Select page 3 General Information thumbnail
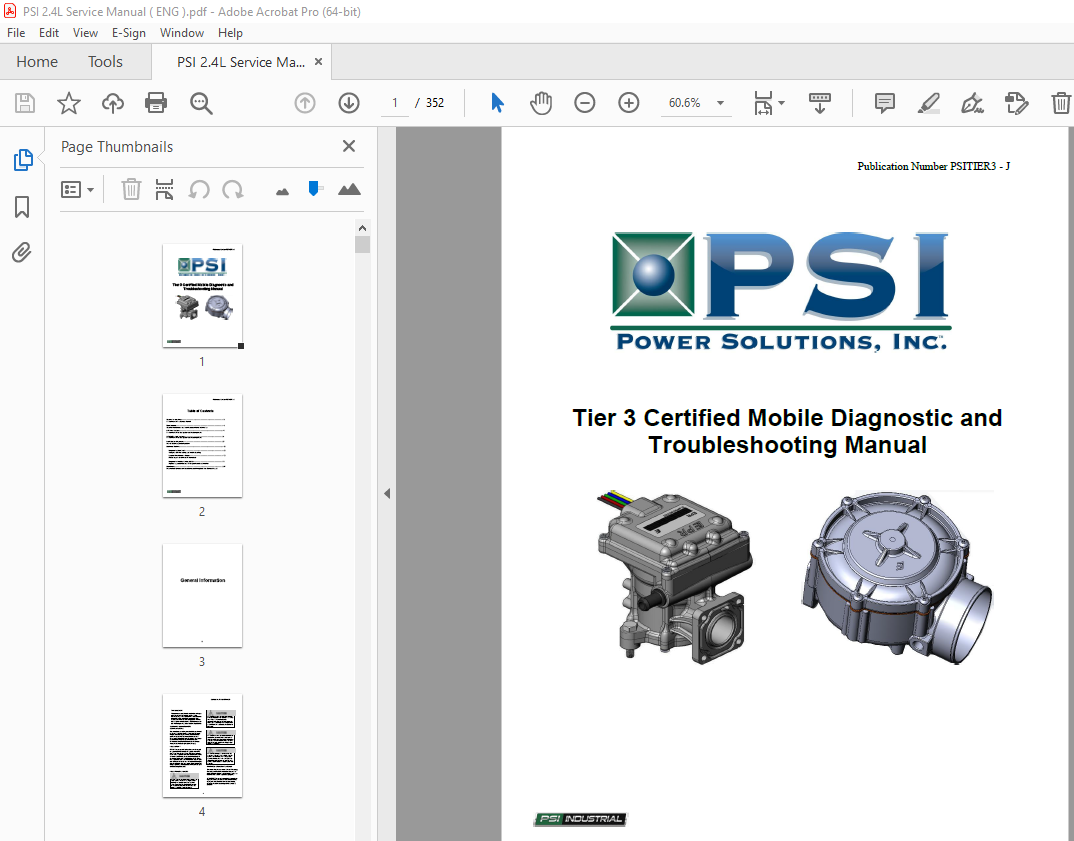 202,596
